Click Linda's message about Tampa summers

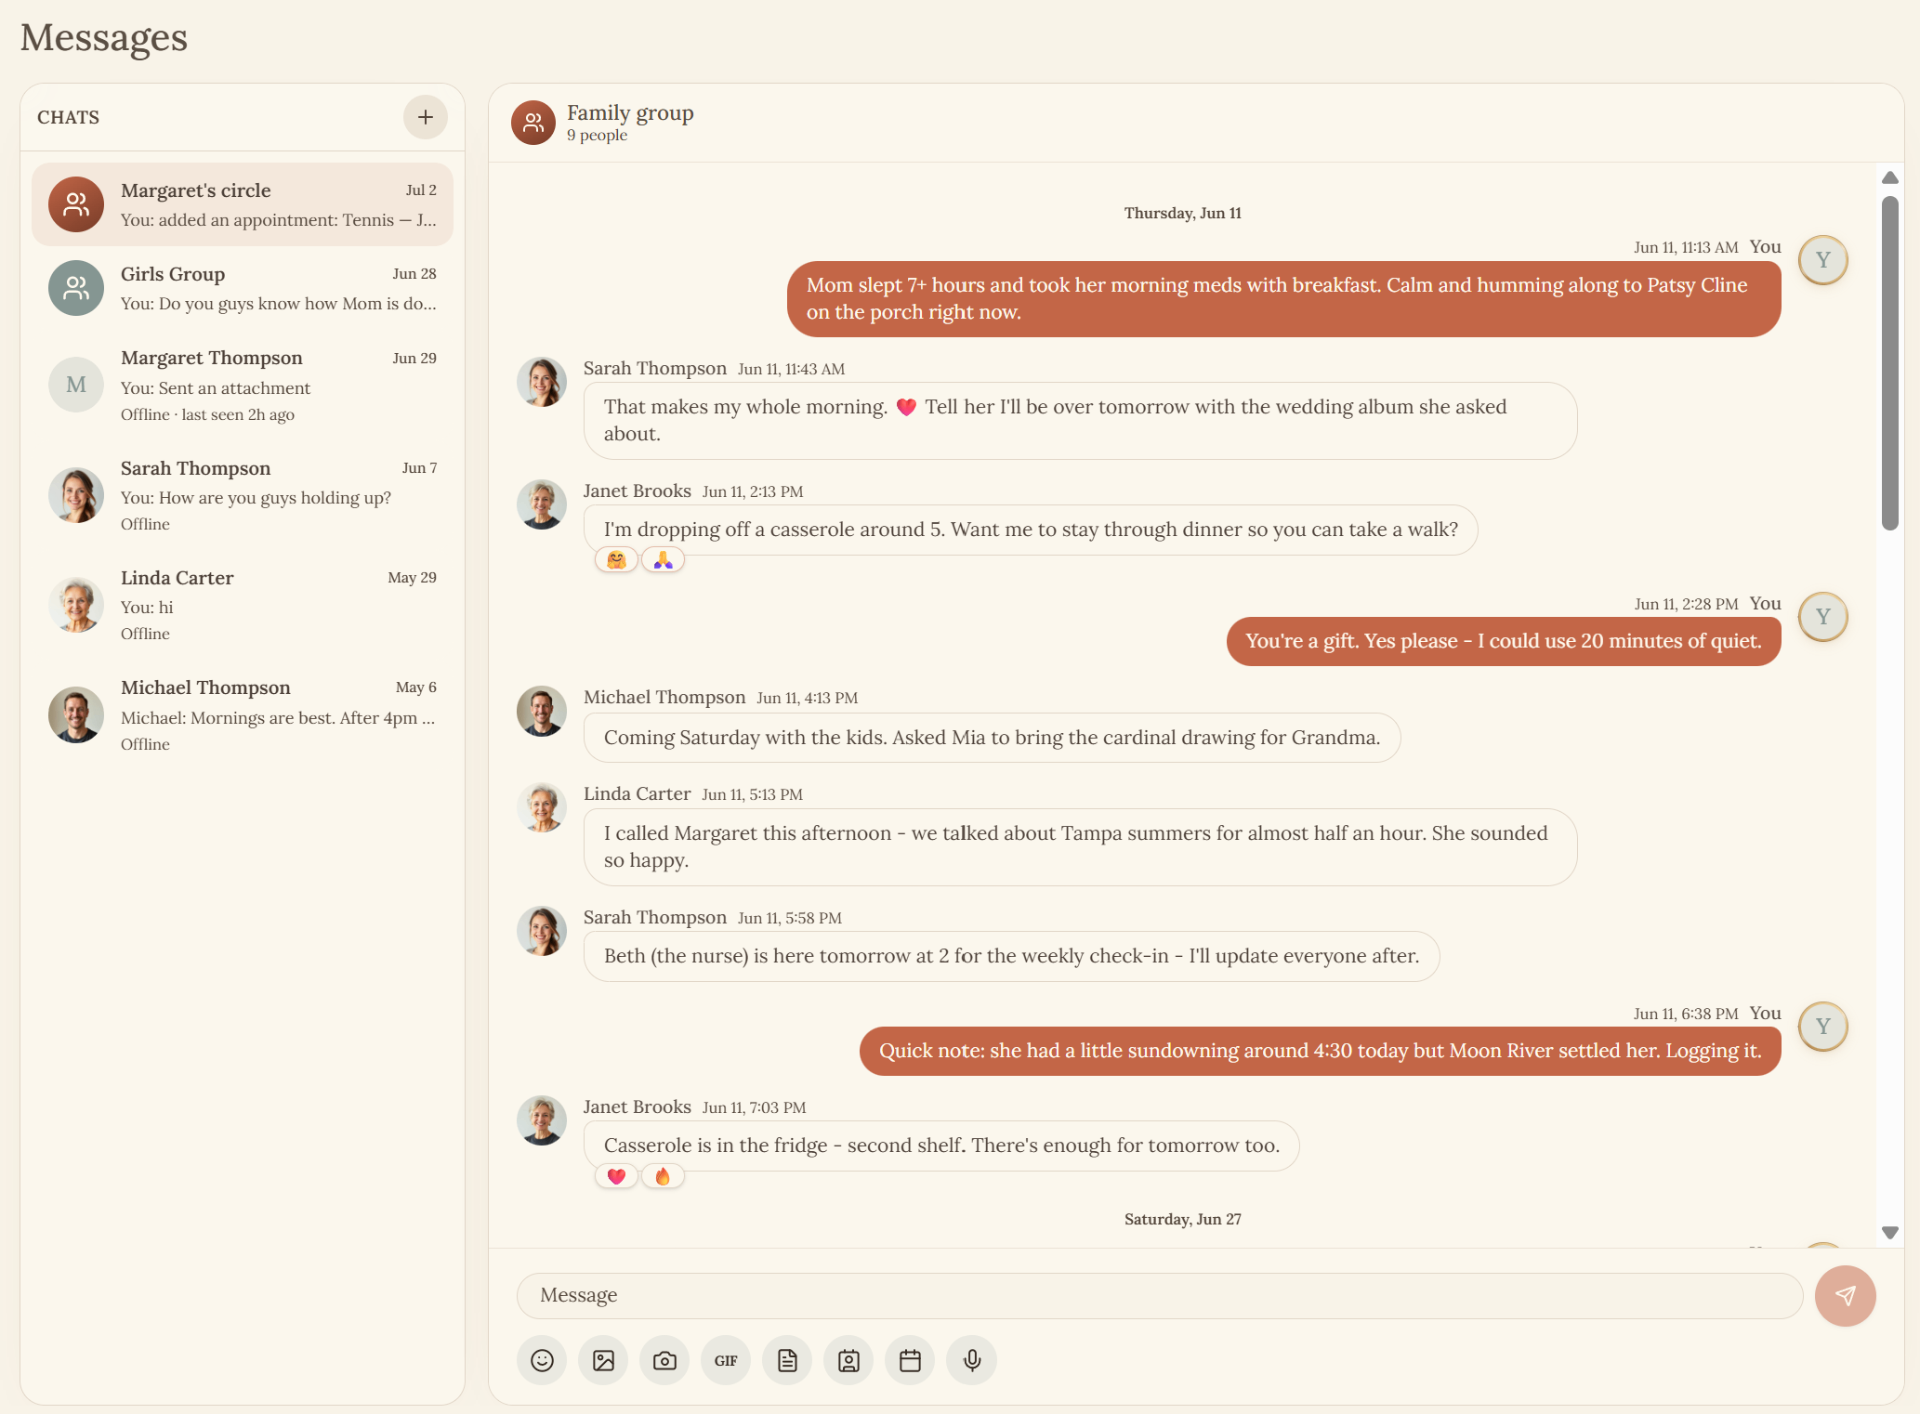point(1080,847)
